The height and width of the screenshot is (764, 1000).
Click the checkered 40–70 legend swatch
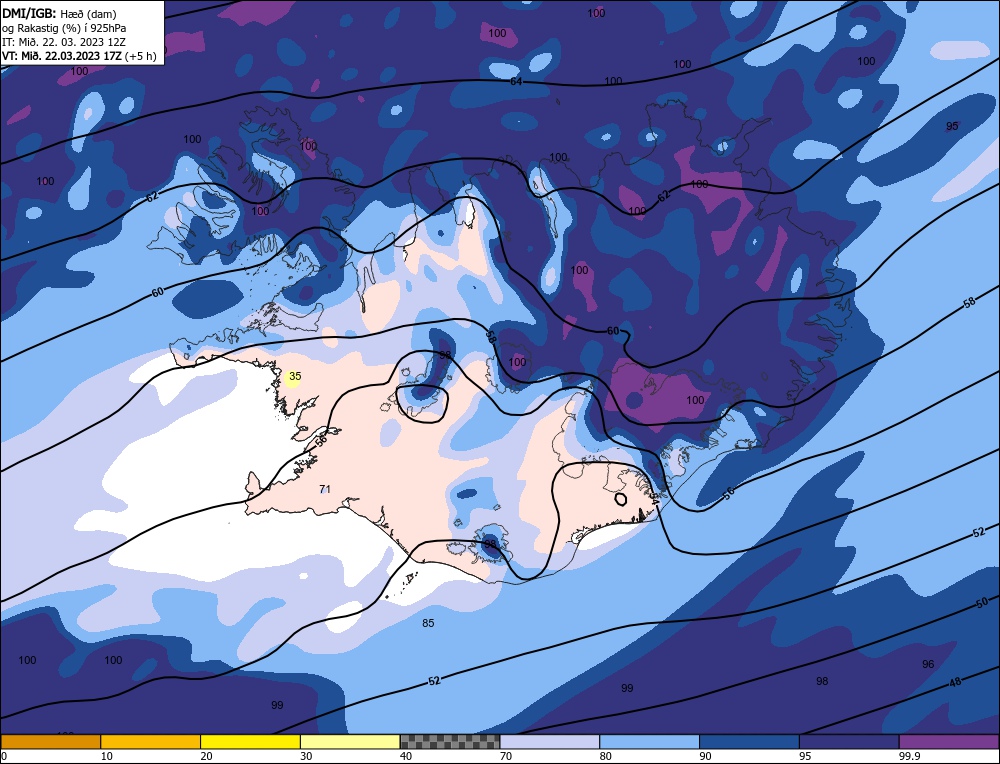[x=450, y=741]
